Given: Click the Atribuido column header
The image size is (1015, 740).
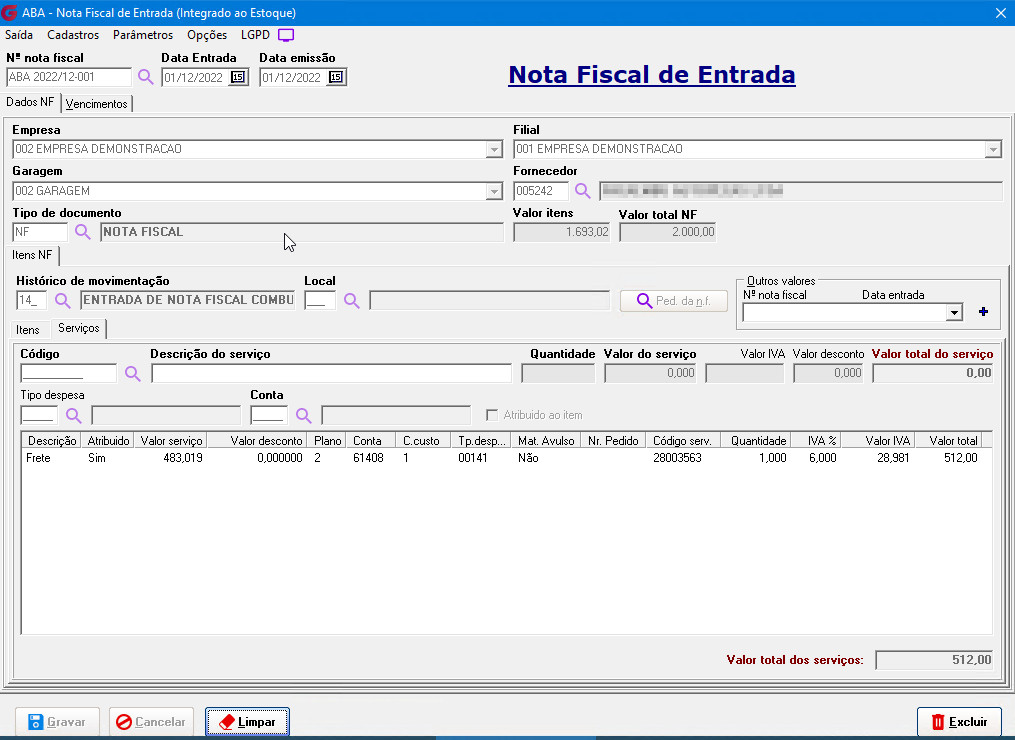Looking at the screenshot, I should click(107, 441).
